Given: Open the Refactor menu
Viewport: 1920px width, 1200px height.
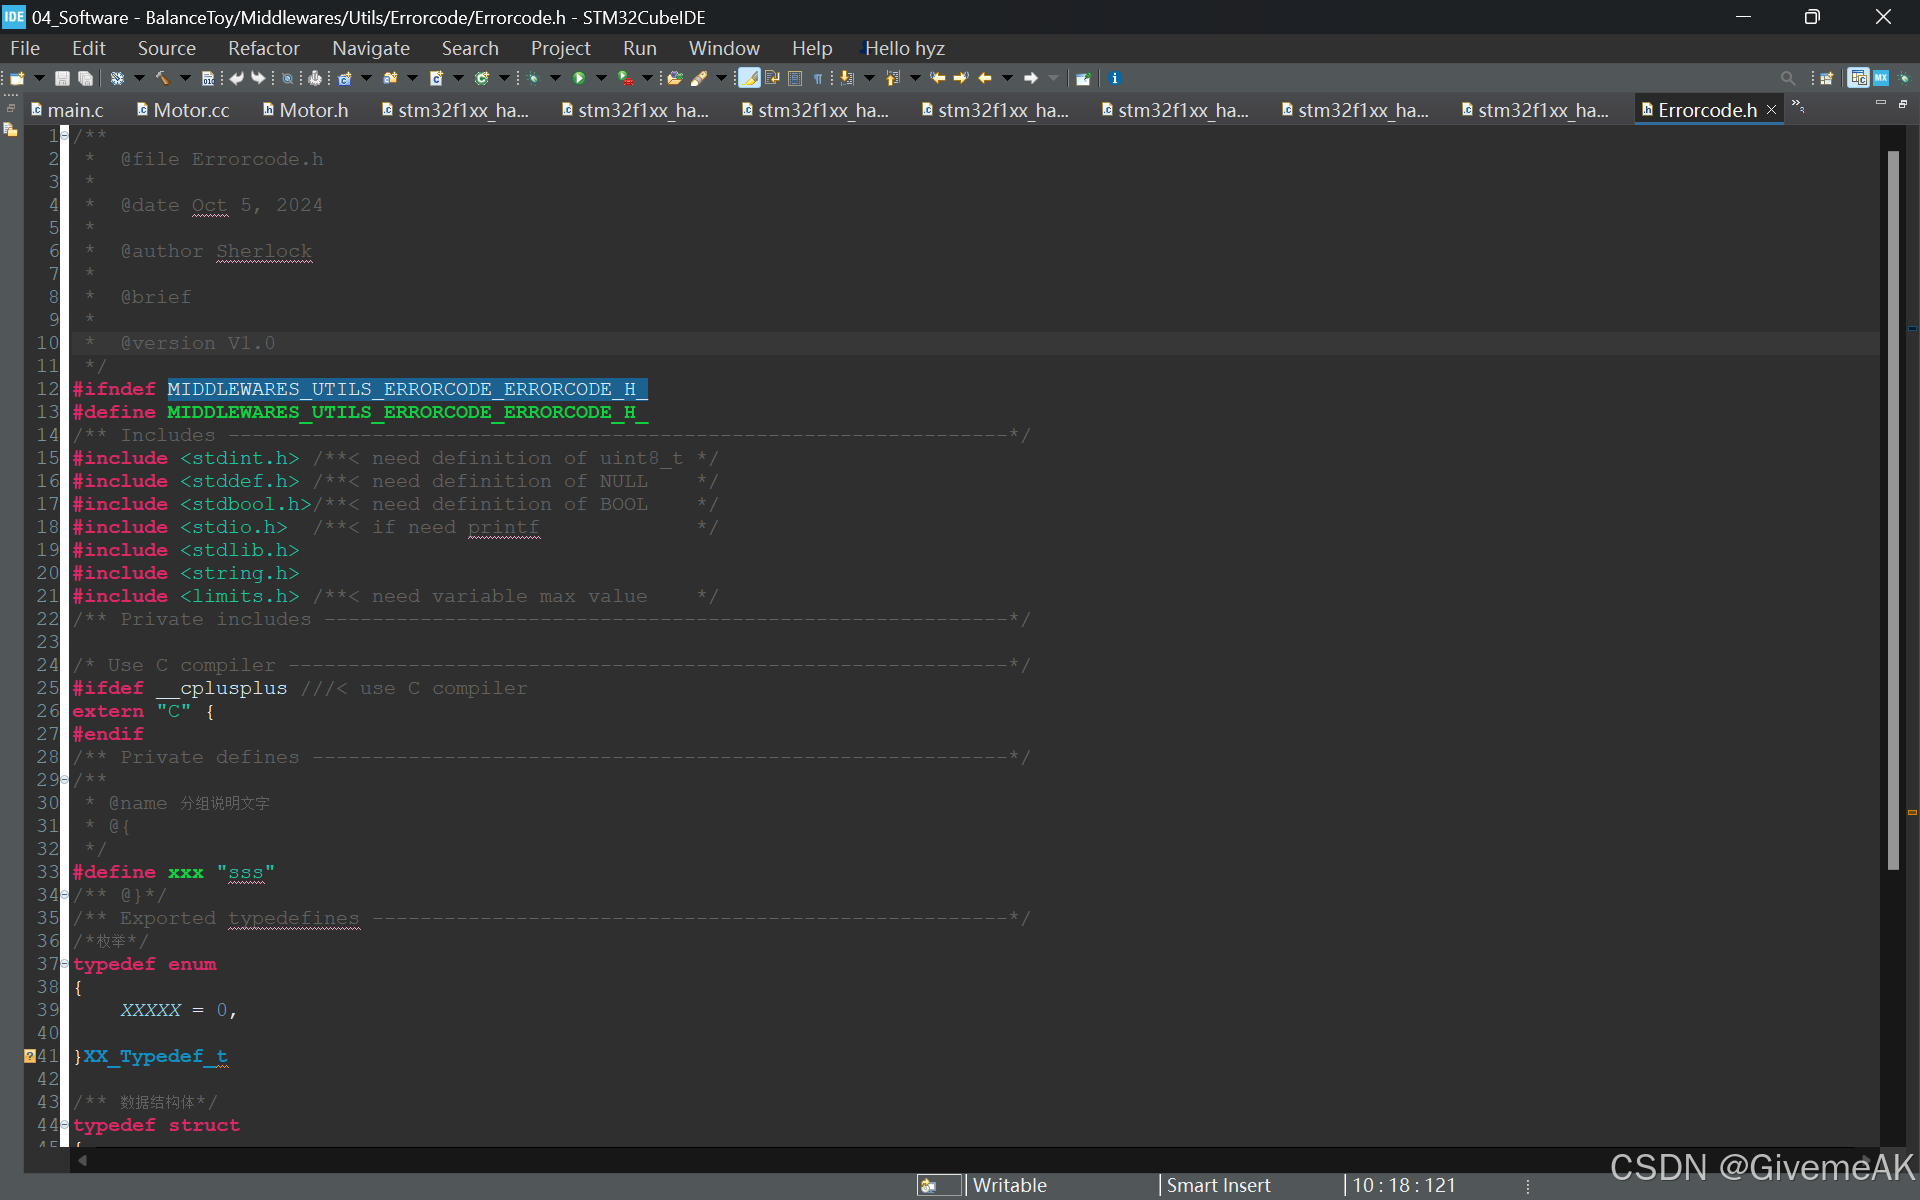Looking at the screenshot, I should [x=263, y=48].
